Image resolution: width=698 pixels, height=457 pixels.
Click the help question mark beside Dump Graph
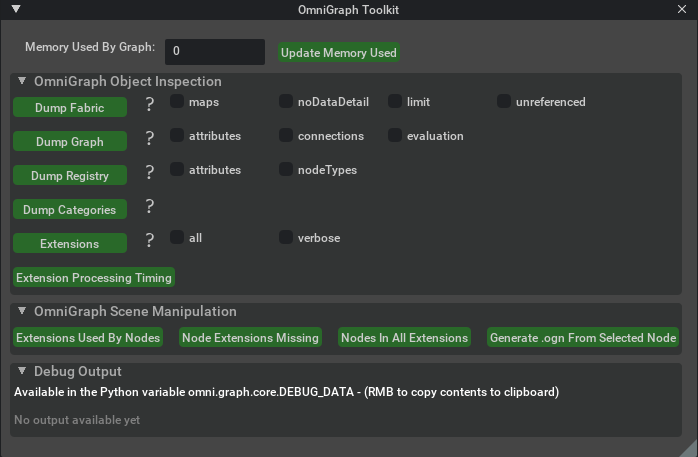click(x=150, y=138)
